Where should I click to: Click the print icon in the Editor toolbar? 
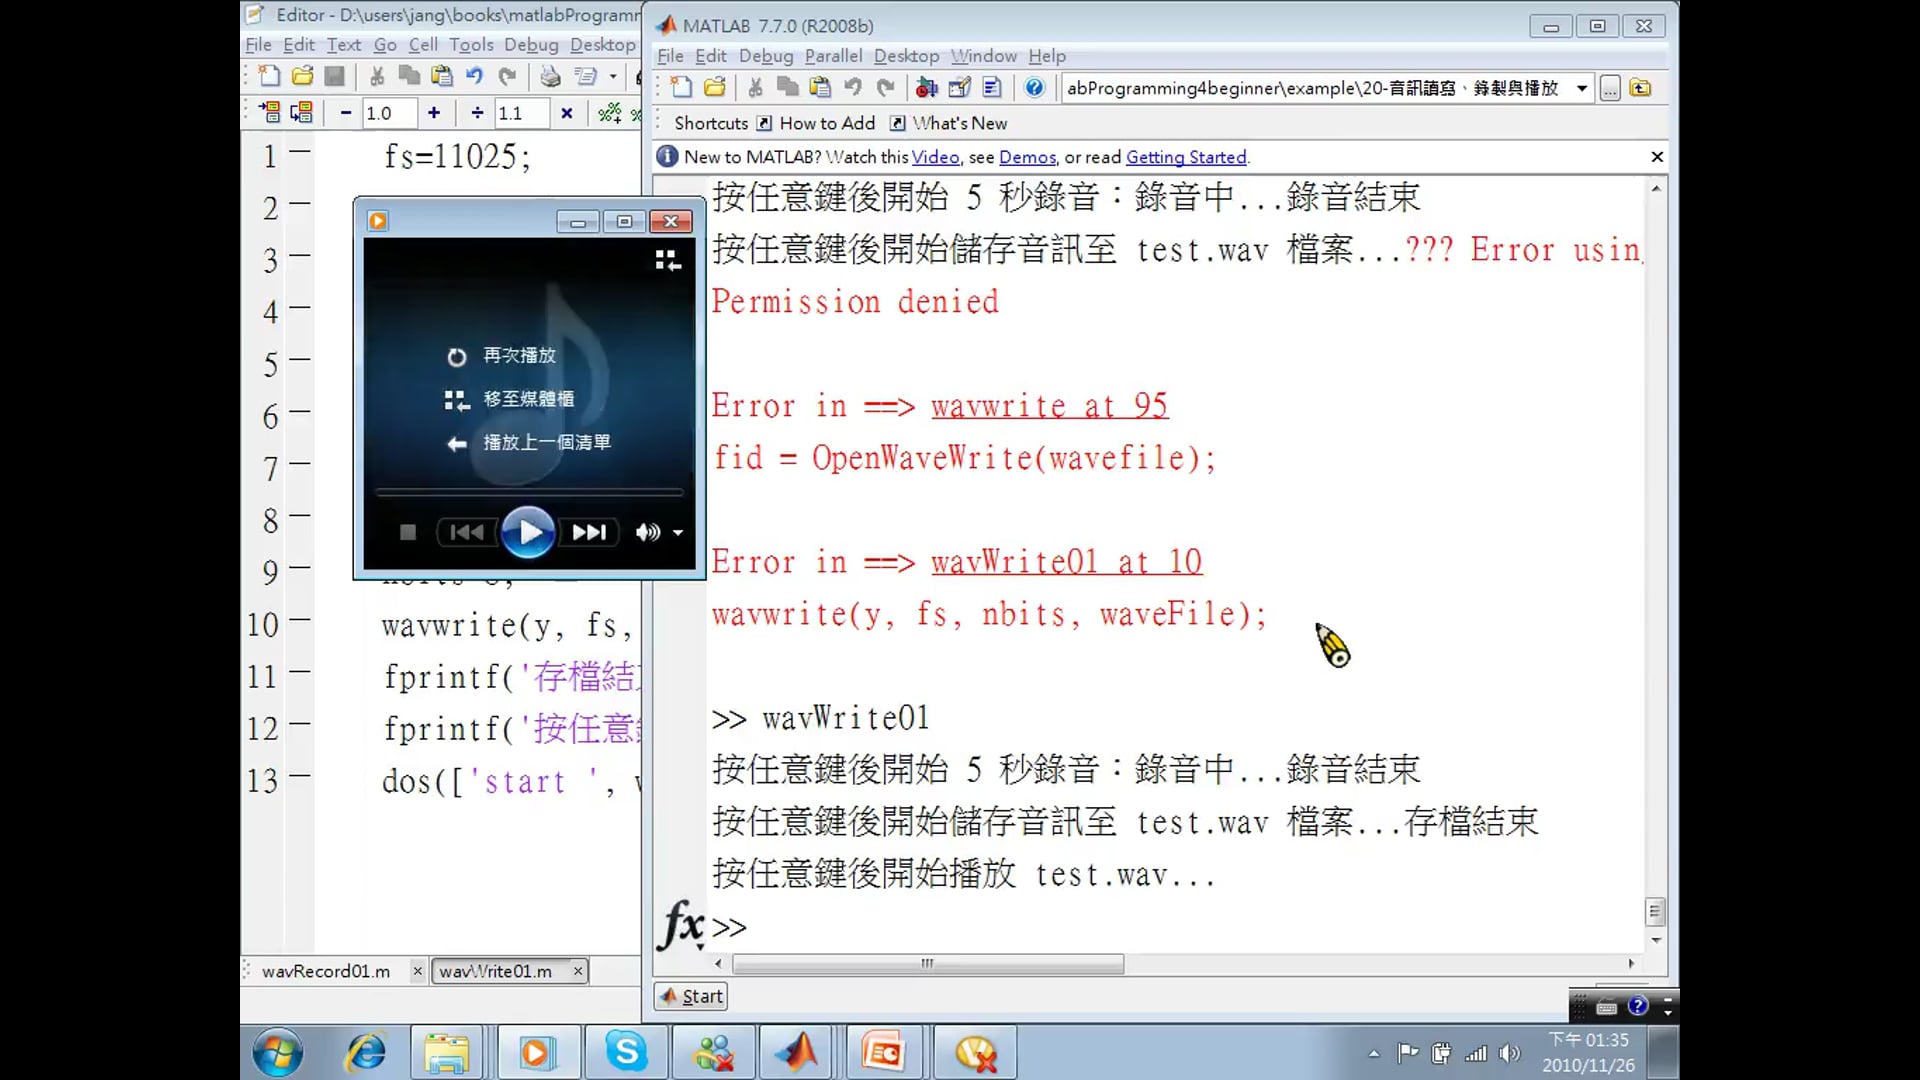pyautogui.click(x=550, y=76)
